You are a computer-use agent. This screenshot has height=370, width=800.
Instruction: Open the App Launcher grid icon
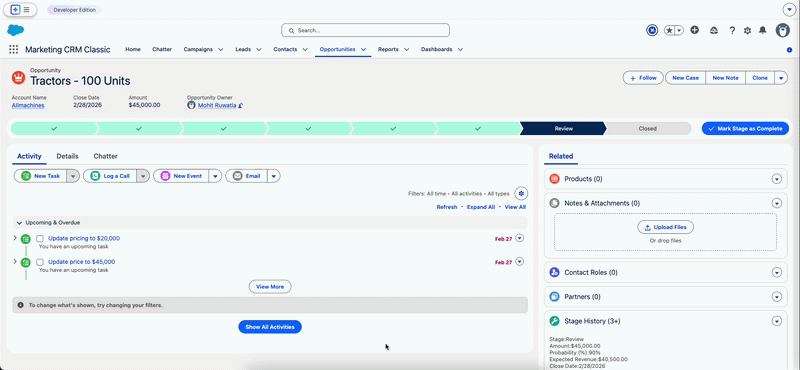coord(14,50)
